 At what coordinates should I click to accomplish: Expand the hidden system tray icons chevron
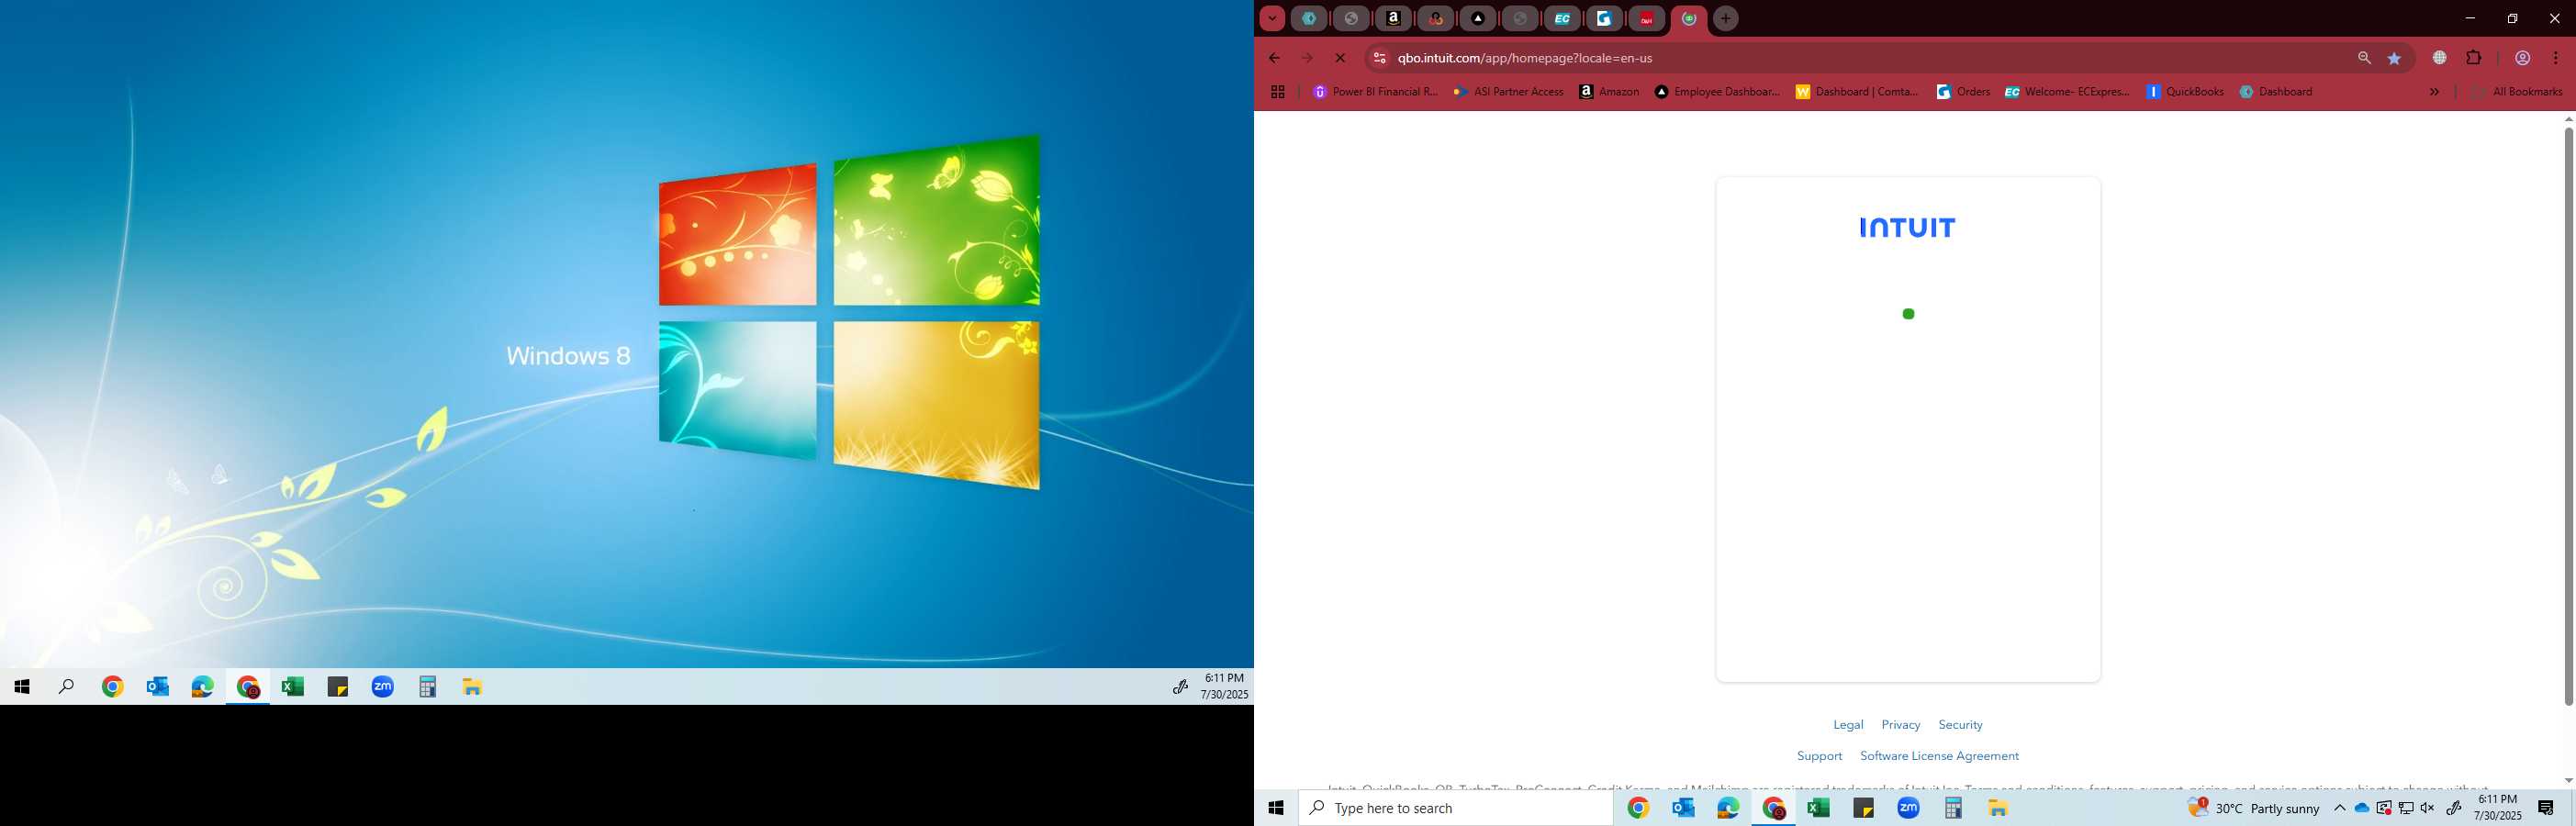tap(2339, 808)
